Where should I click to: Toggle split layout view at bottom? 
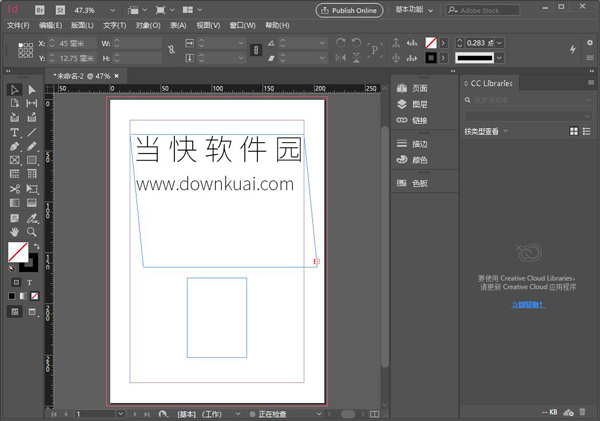click(375, 414)
